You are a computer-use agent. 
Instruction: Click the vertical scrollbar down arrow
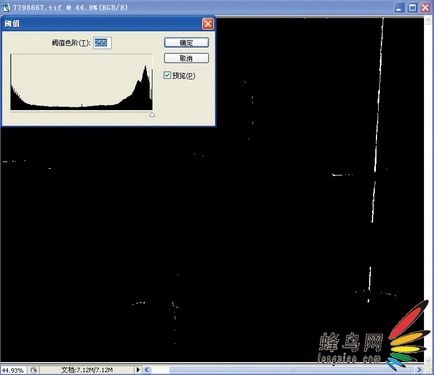click(428, 361)
